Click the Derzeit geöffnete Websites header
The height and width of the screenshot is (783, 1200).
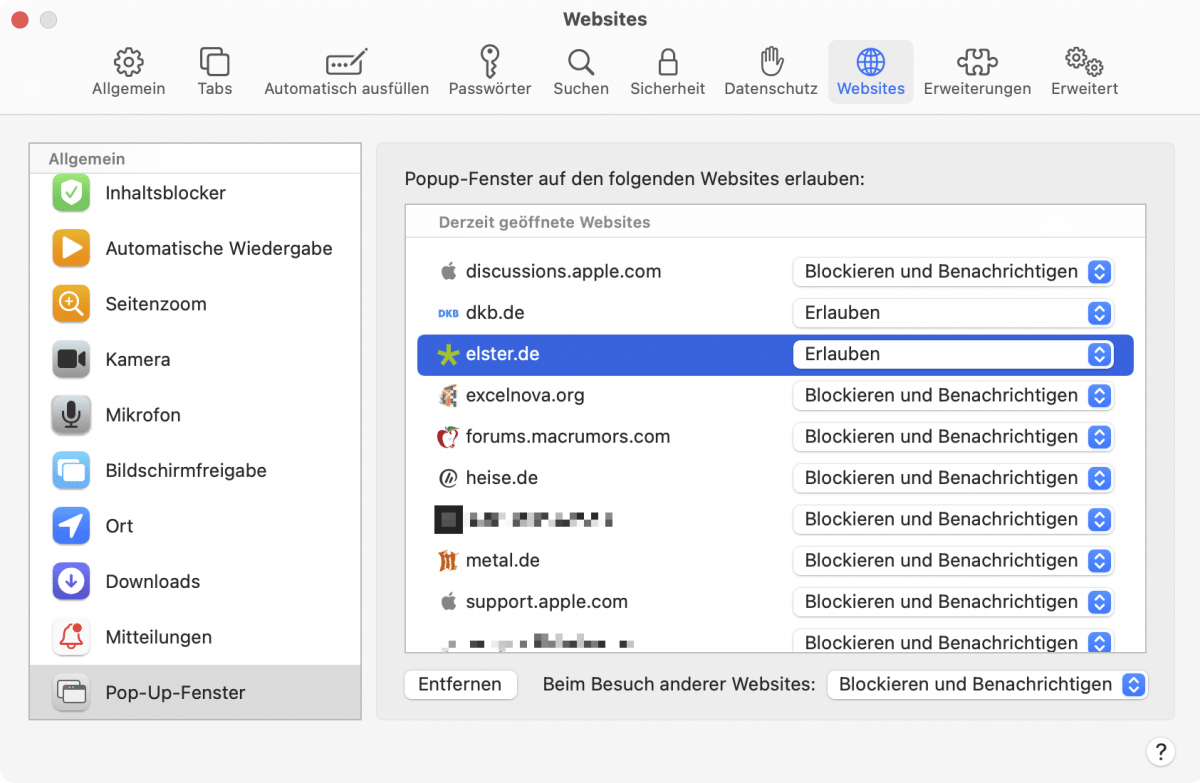(544, 222)
